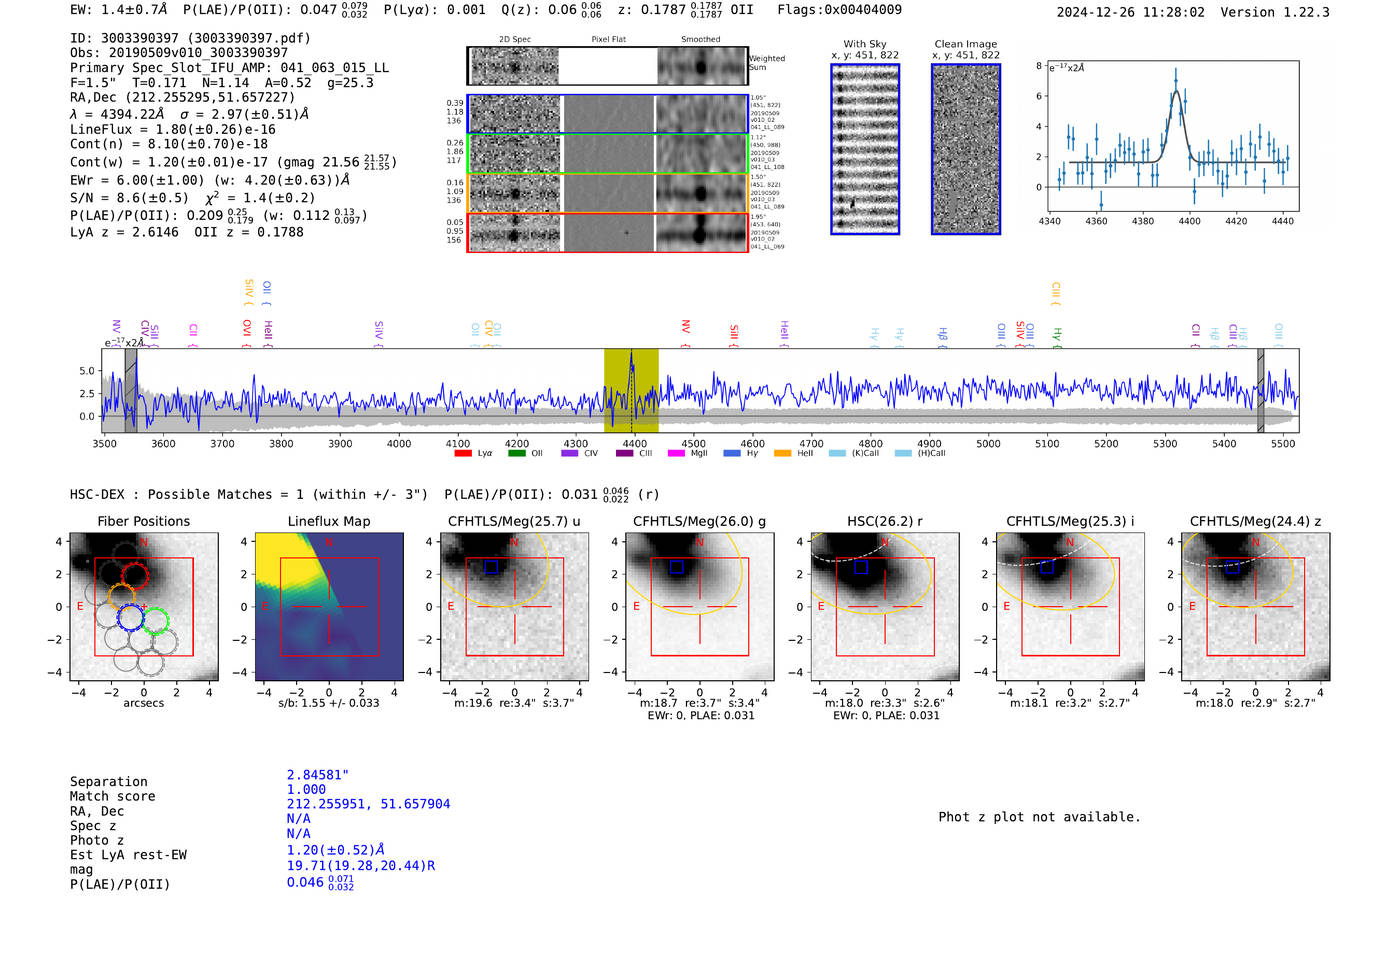Click the red fiber circle in Fiber Positions

point(134,576)
